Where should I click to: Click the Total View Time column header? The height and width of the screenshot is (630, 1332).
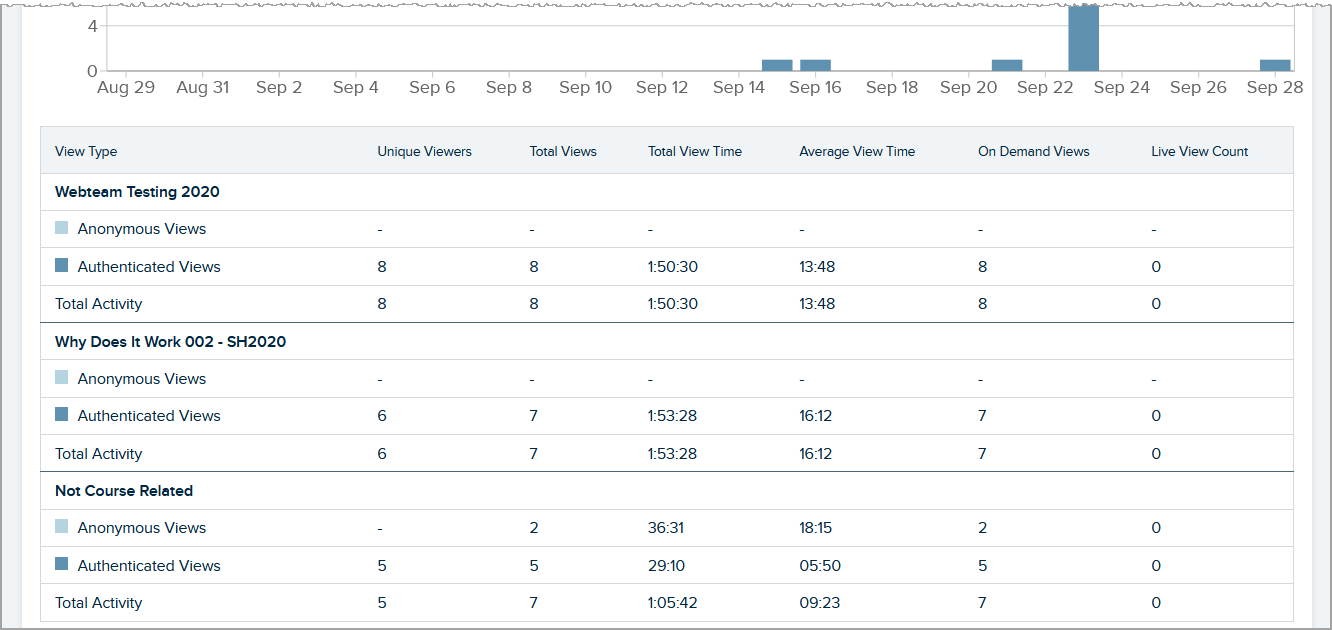pyautogui.click(x=695, y=152)
